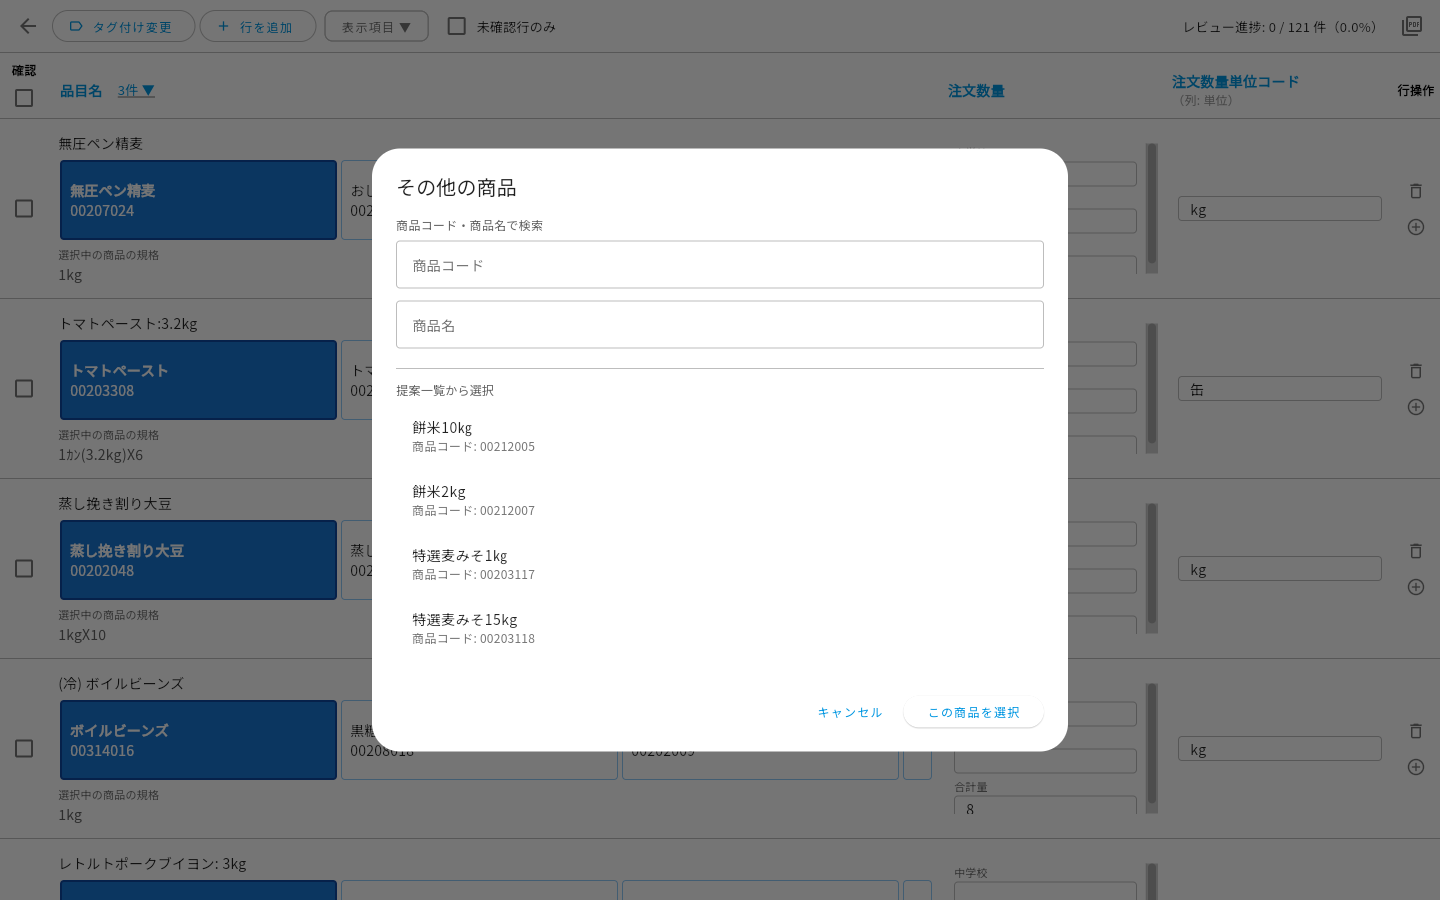Delete the 無圧ペン精麦 row with trash icon
The height and width of the screenshot is (900, 1440).
pyautogui.click(x=1416, y=191)
